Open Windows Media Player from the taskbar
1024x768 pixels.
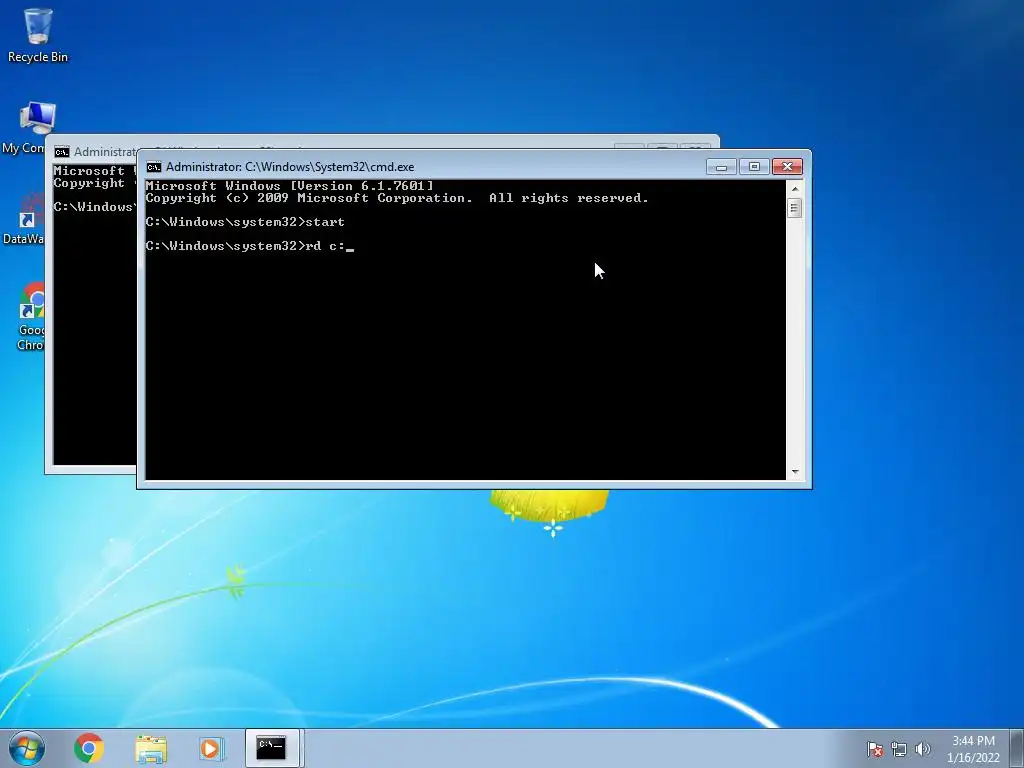tap(211, 748)
